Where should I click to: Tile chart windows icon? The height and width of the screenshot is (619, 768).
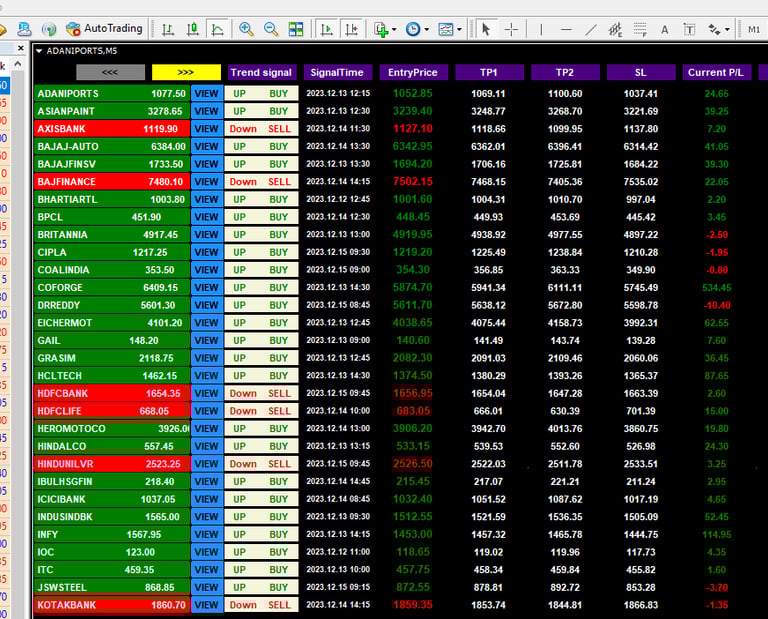296,29
